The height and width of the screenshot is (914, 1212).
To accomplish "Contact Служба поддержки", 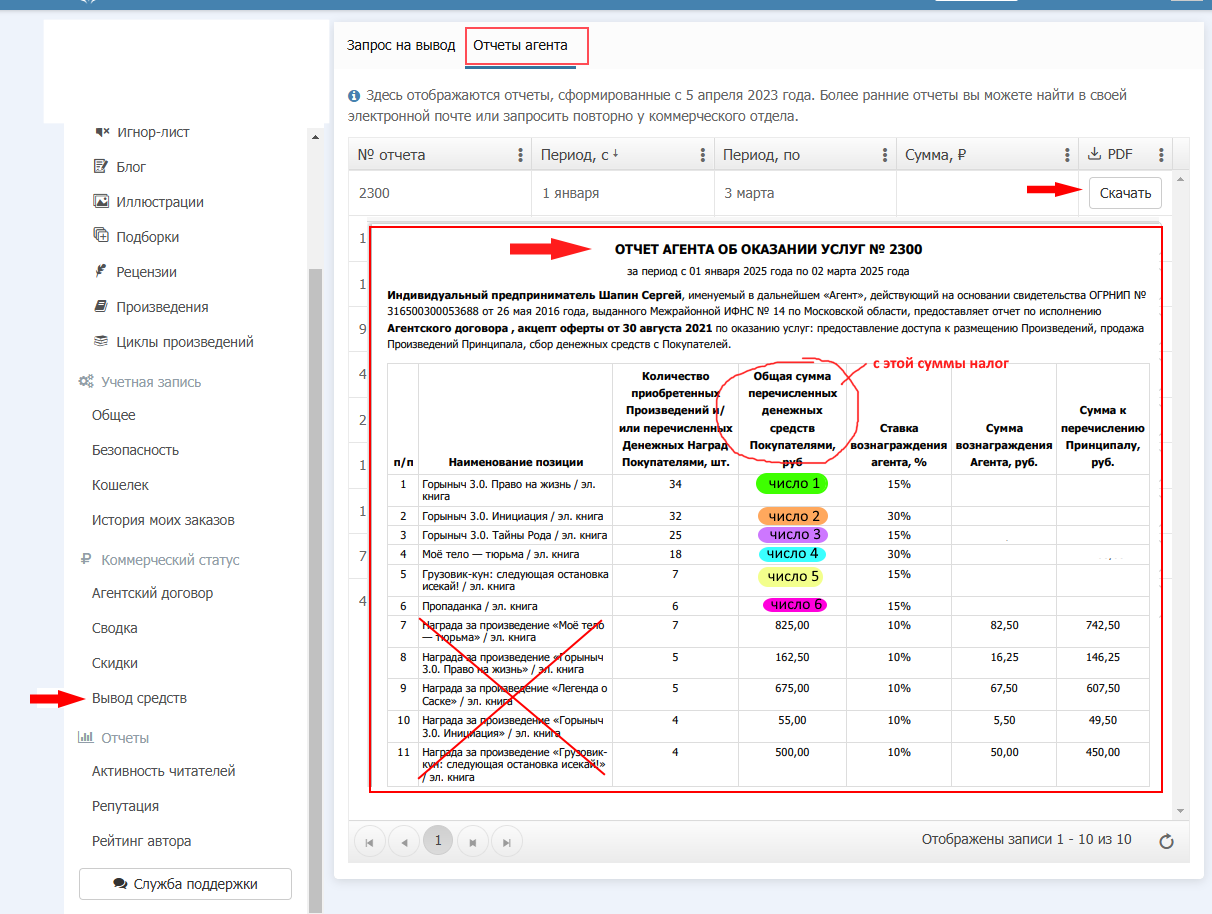I will pos(185,884).
